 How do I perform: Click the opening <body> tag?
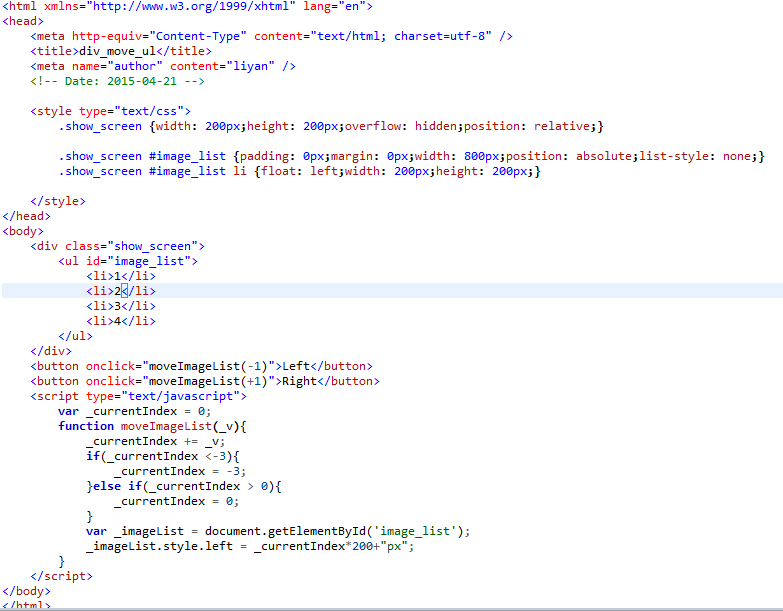pyautogui.click(x=23, y=231)
